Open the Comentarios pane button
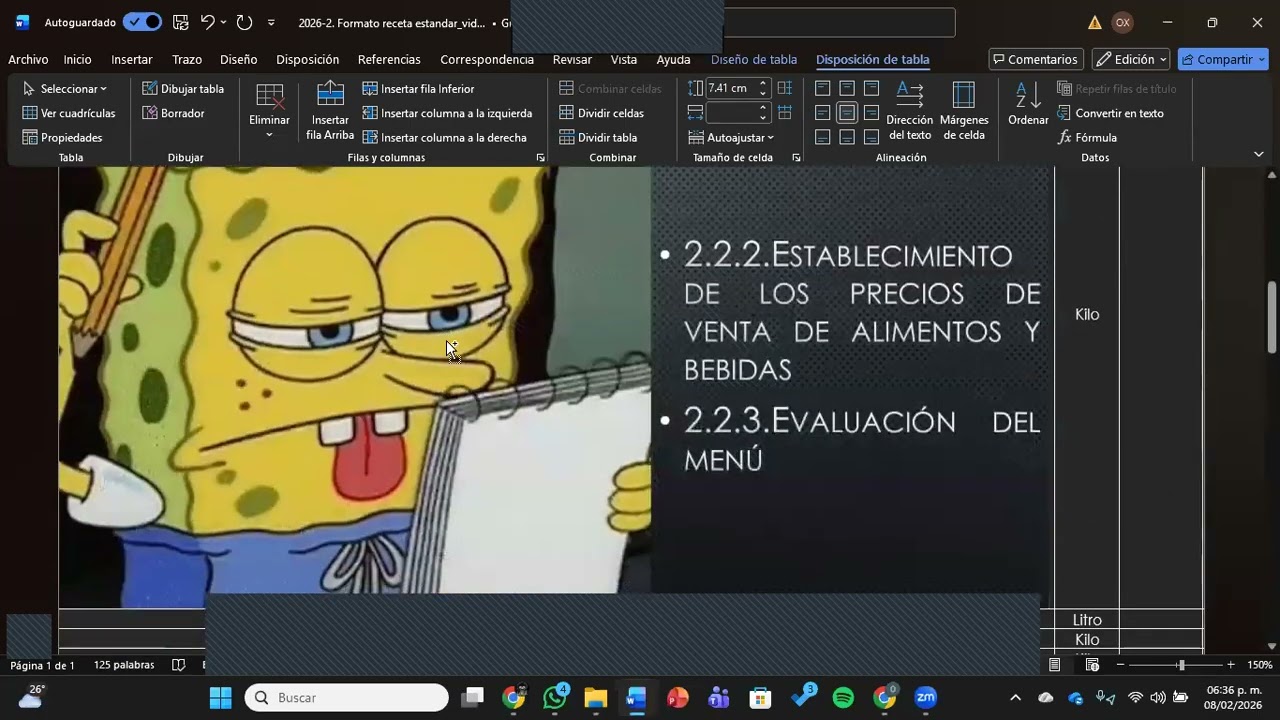This screenshot has width=1280, height=720. click(x=1036, y=59)
